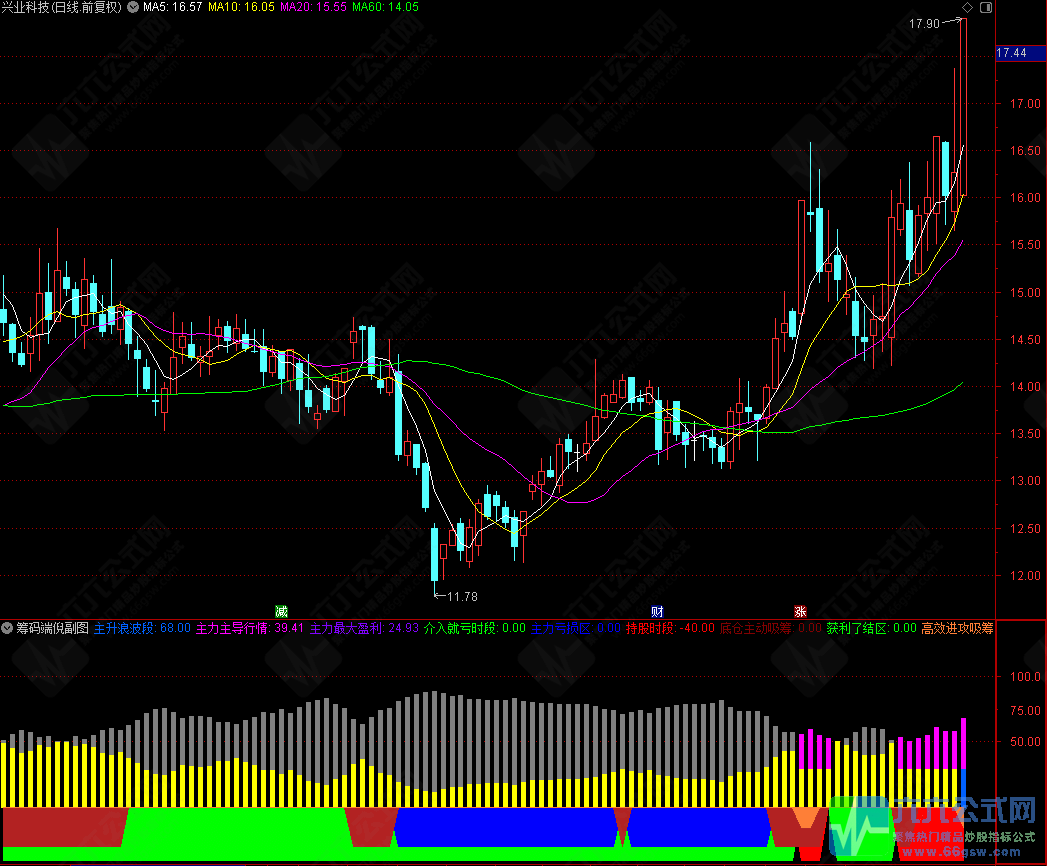Click the 50.00 indicator axis label
The height and width of the screenshot is (866, 1047).
(x=1025, y=742)
